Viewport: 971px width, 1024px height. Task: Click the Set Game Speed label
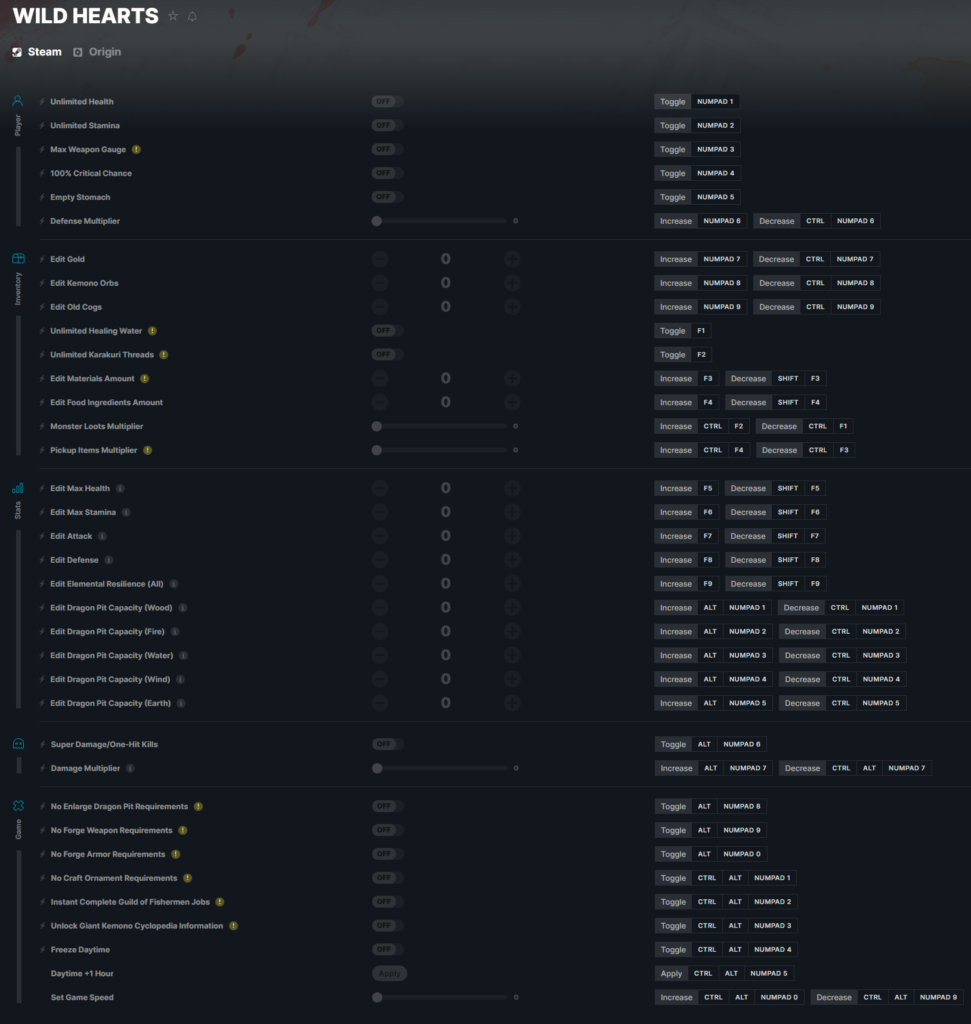[x=82, y=998]
